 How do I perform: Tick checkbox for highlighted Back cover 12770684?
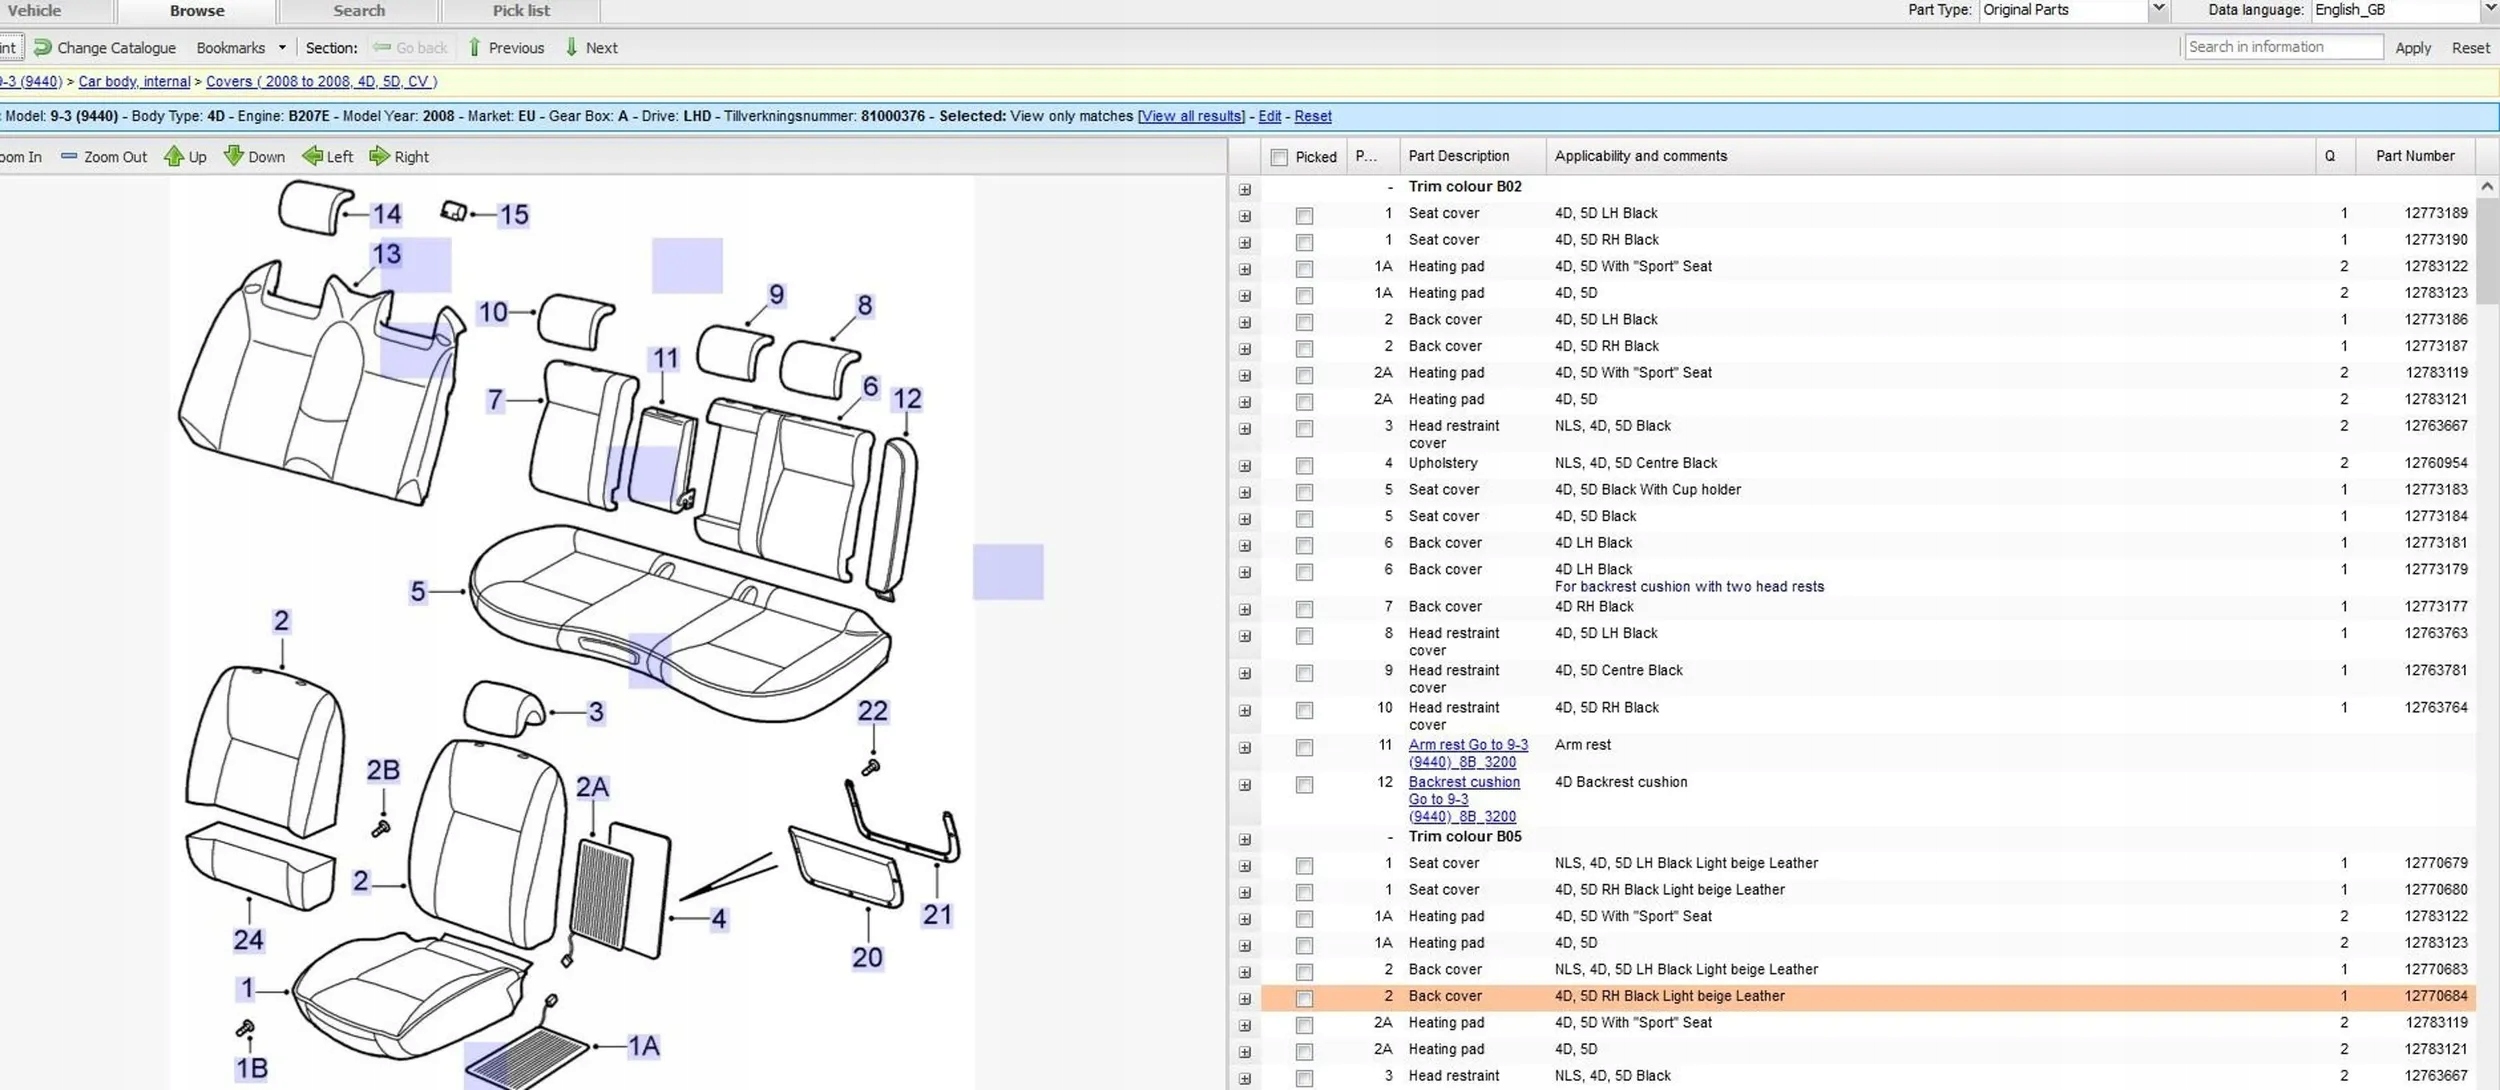click(1304, 998)
